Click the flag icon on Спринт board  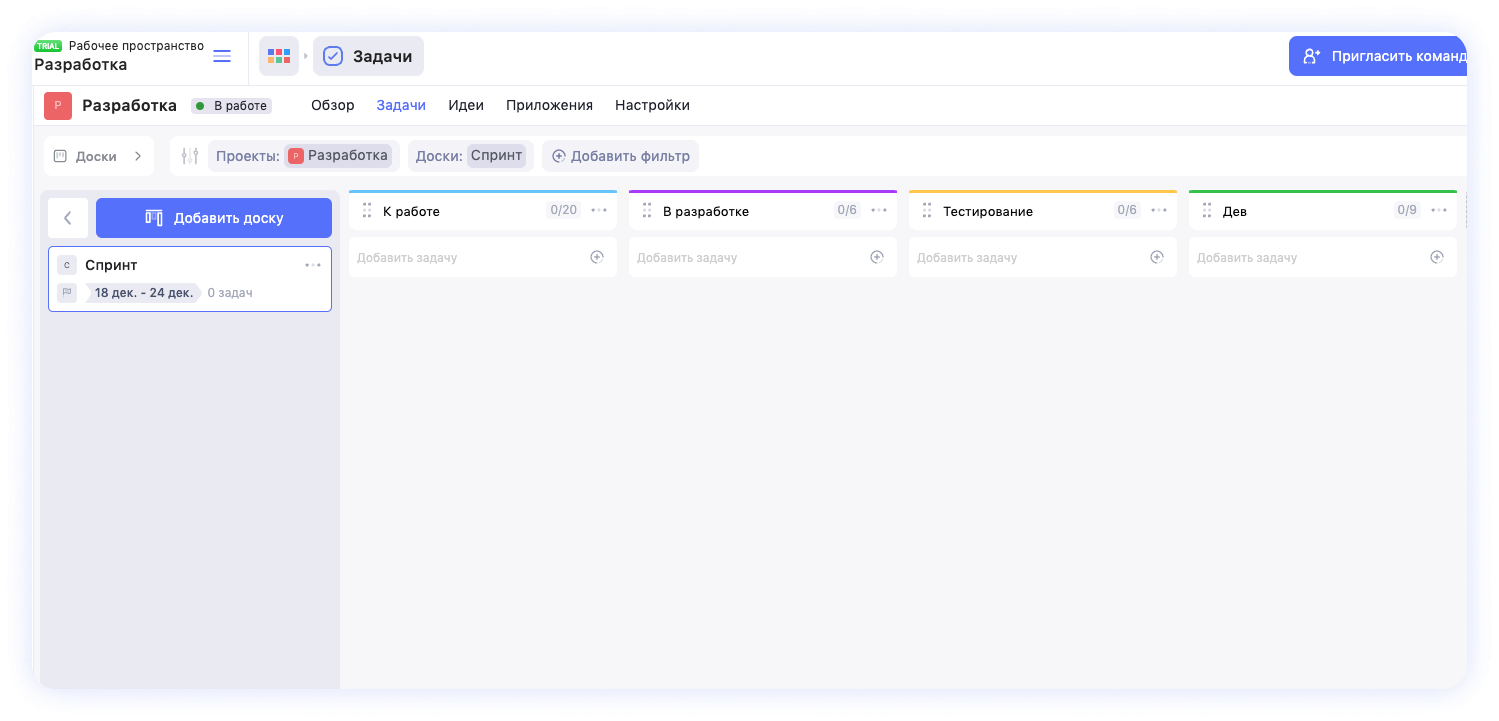pos(67,293)
